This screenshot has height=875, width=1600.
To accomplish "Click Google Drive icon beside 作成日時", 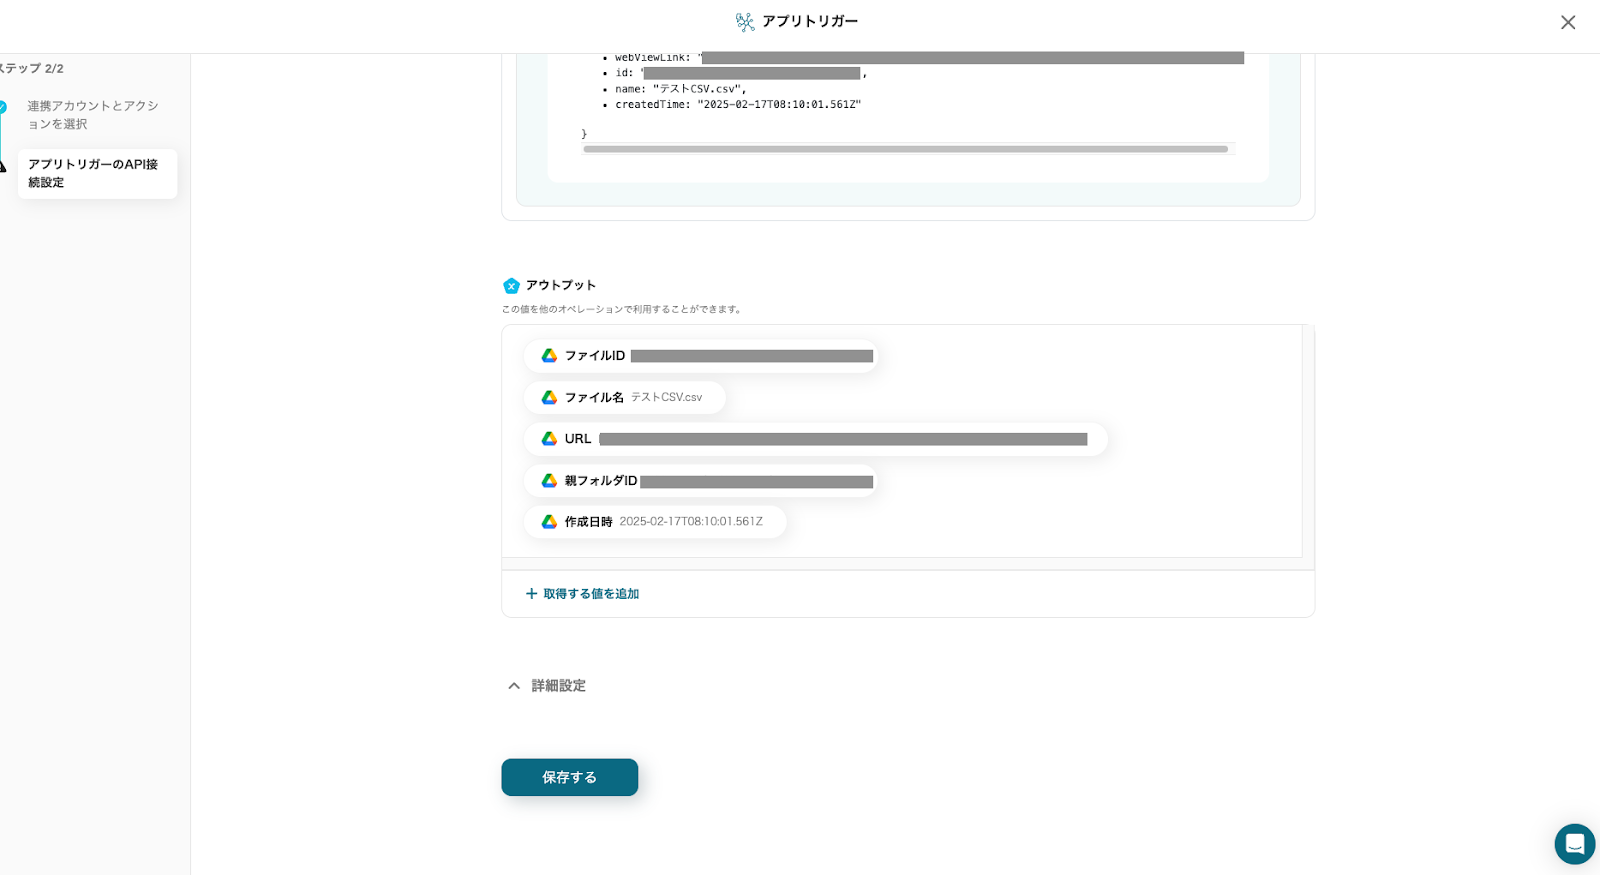I will point(549,522).
